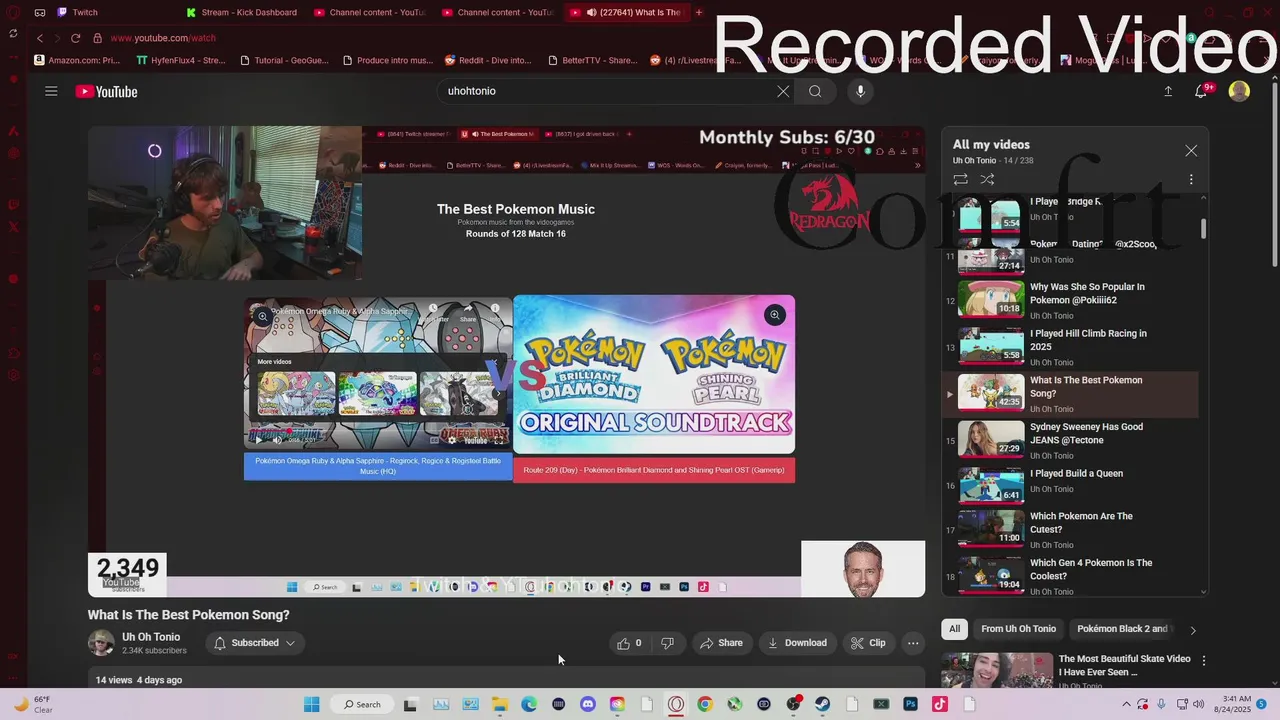The width and height of the screenshot is (1280, 720).
Task: Play Why Was She So Popular In Pokemon
Action: click(1070, 299)
